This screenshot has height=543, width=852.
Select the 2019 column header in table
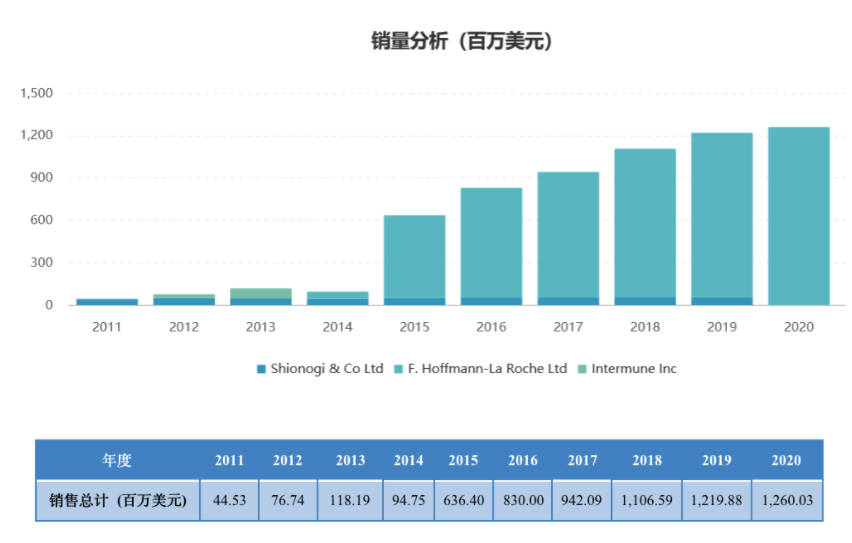(x=714, y=460)
